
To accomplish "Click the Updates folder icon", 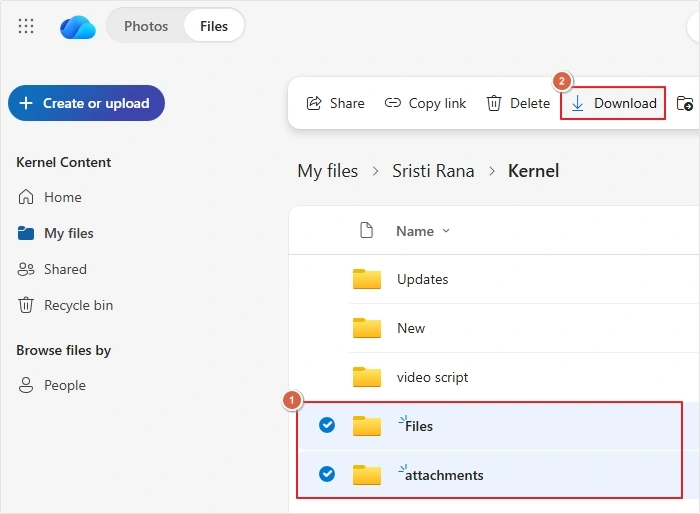I will click(367, 279).
